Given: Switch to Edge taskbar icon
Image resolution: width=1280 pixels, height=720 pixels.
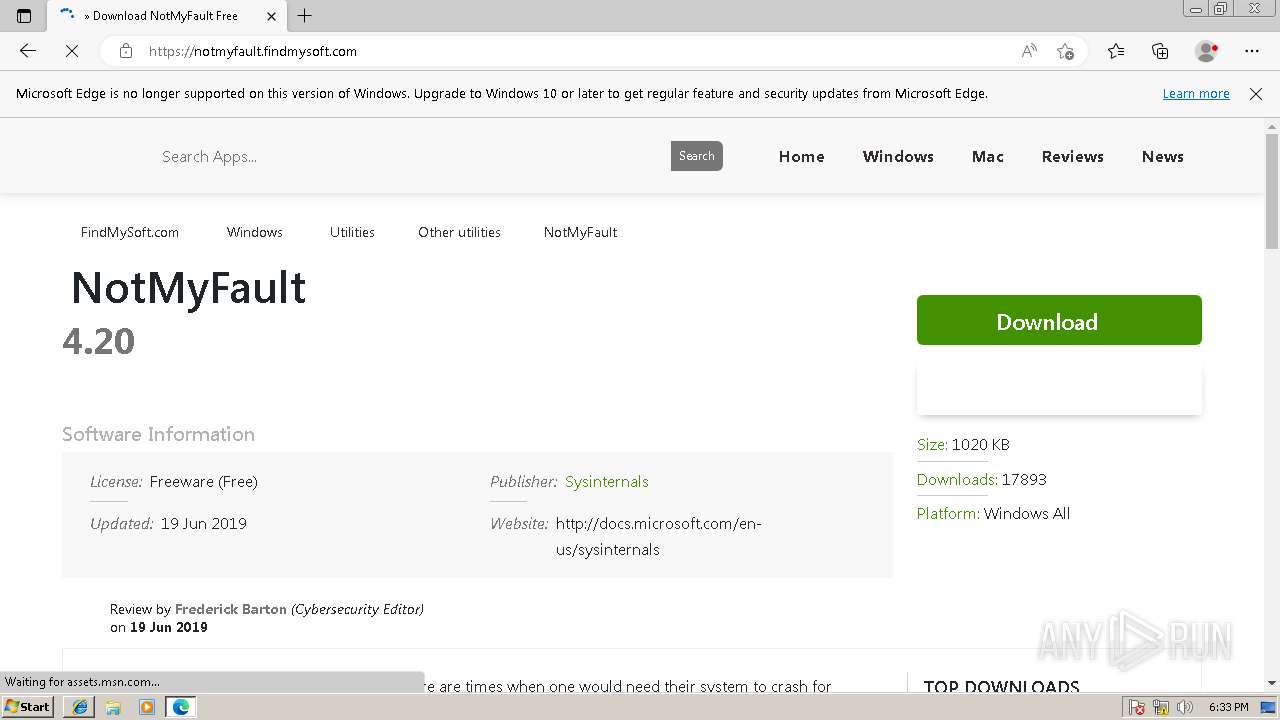Looking at the screenshot, I should [x=181, y=707].
